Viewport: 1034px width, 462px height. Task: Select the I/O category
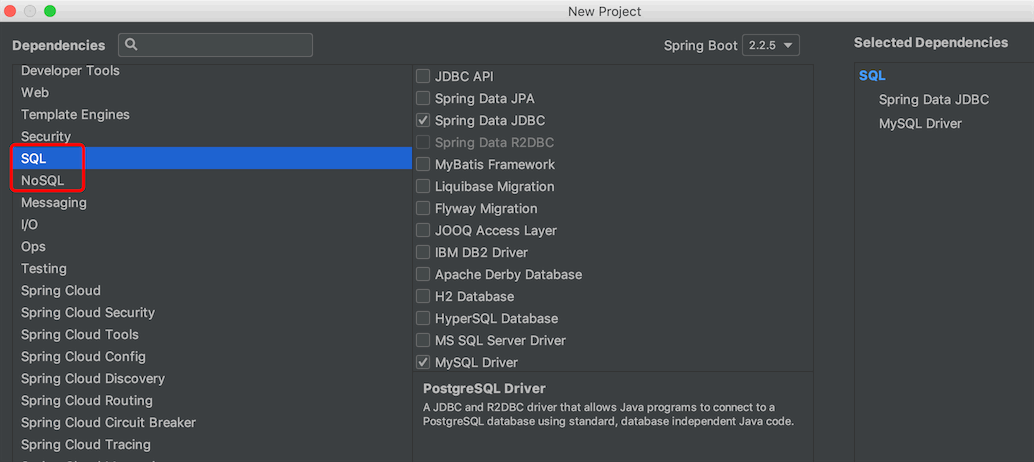click(212, 225)
